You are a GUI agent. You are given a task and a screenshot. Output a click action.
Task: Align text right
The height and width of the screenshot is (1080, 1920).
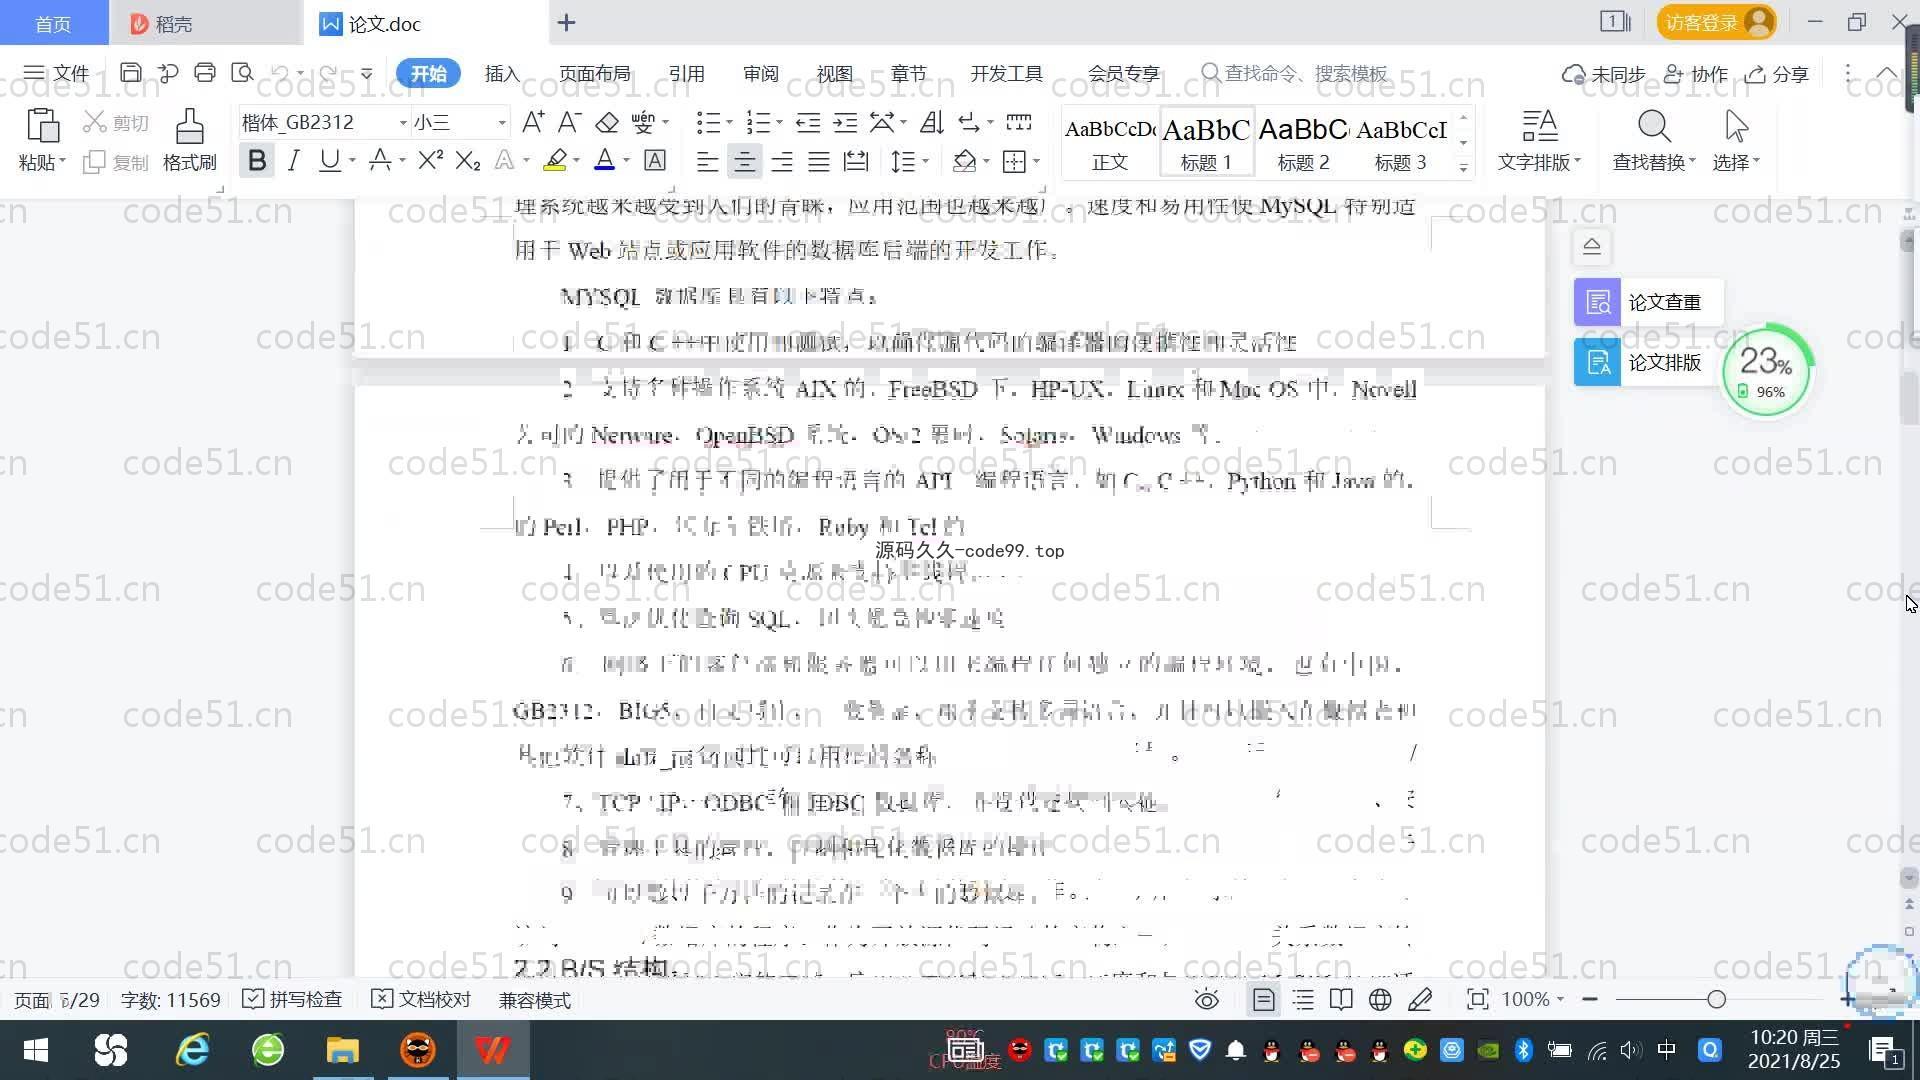(782, 161)
